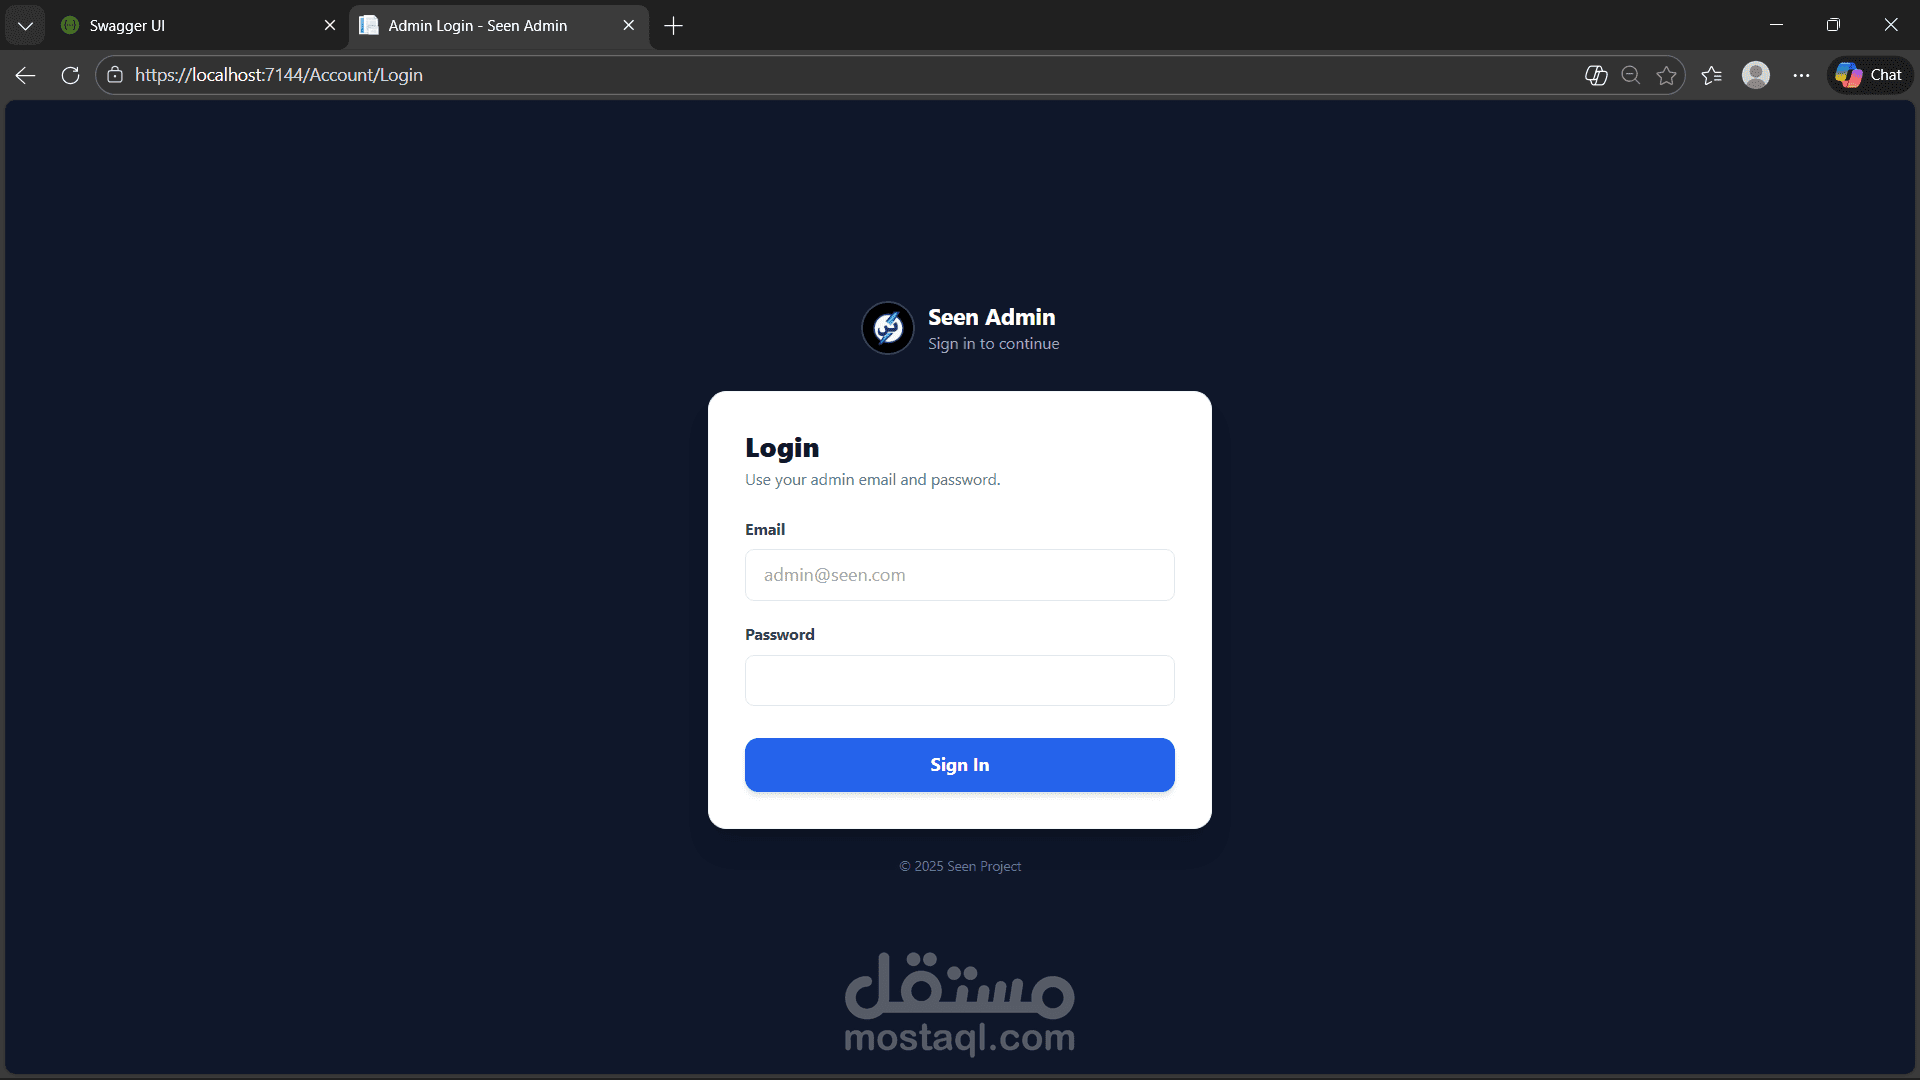Image resolution: width=1920 pixels, height=1080 pixels.
Task: Close the Swagger UI tab
Action: 330,26
